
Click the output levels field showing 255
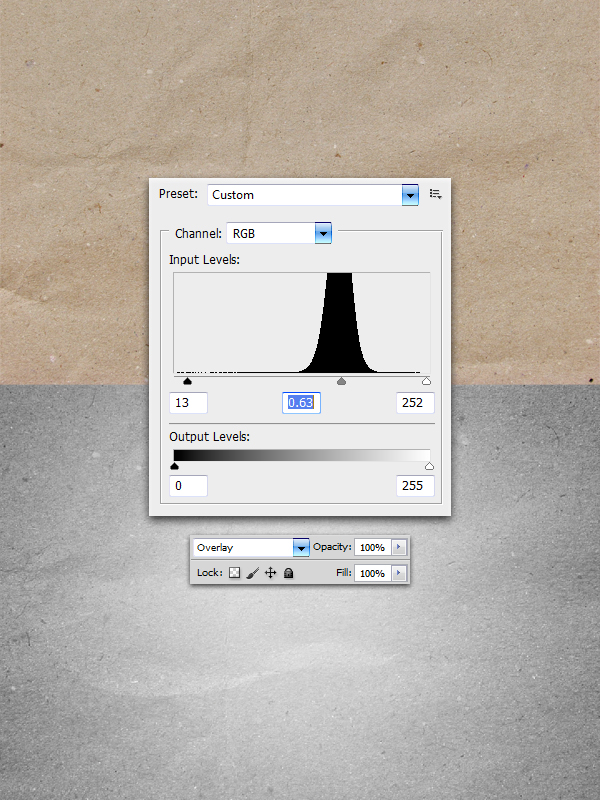click(x=415, y=485)
